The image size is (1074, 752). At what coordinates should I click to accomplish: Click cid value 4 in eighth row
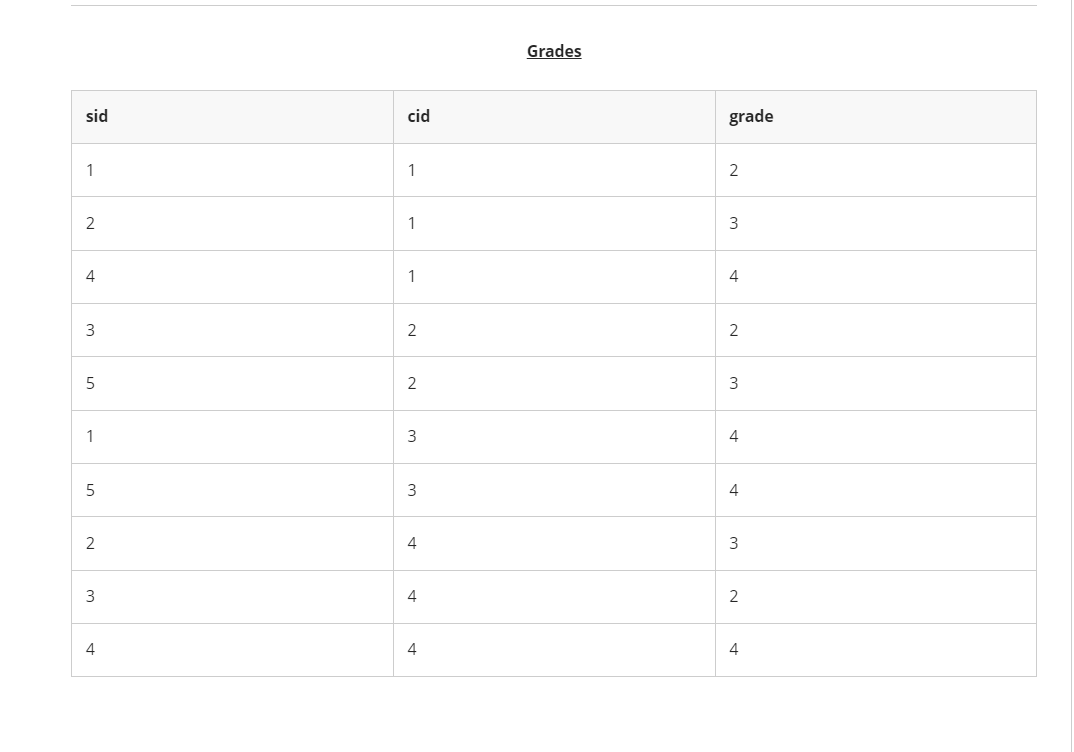point(412,543)
